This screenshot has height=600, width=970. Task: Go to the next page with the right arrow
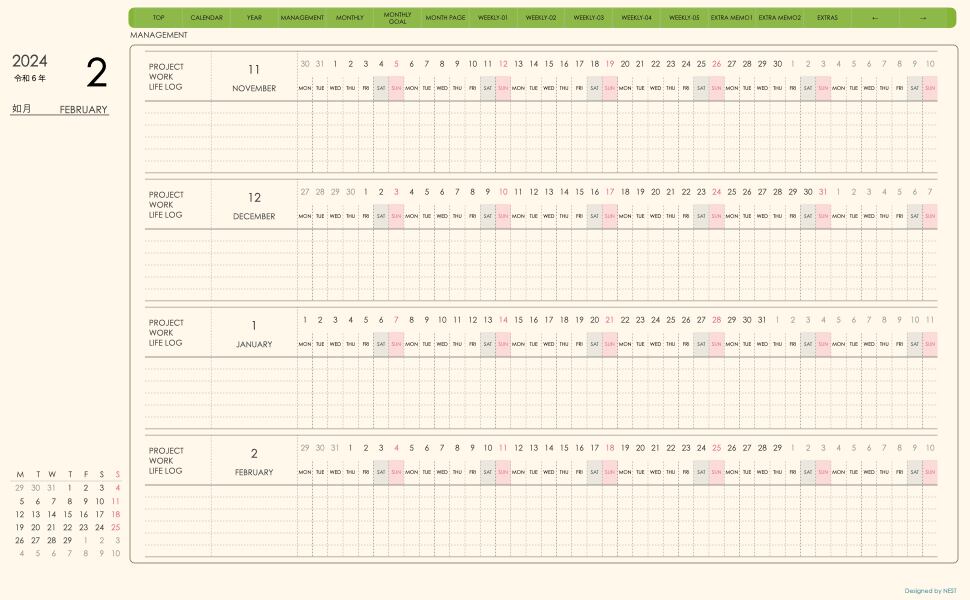[923, 18]
